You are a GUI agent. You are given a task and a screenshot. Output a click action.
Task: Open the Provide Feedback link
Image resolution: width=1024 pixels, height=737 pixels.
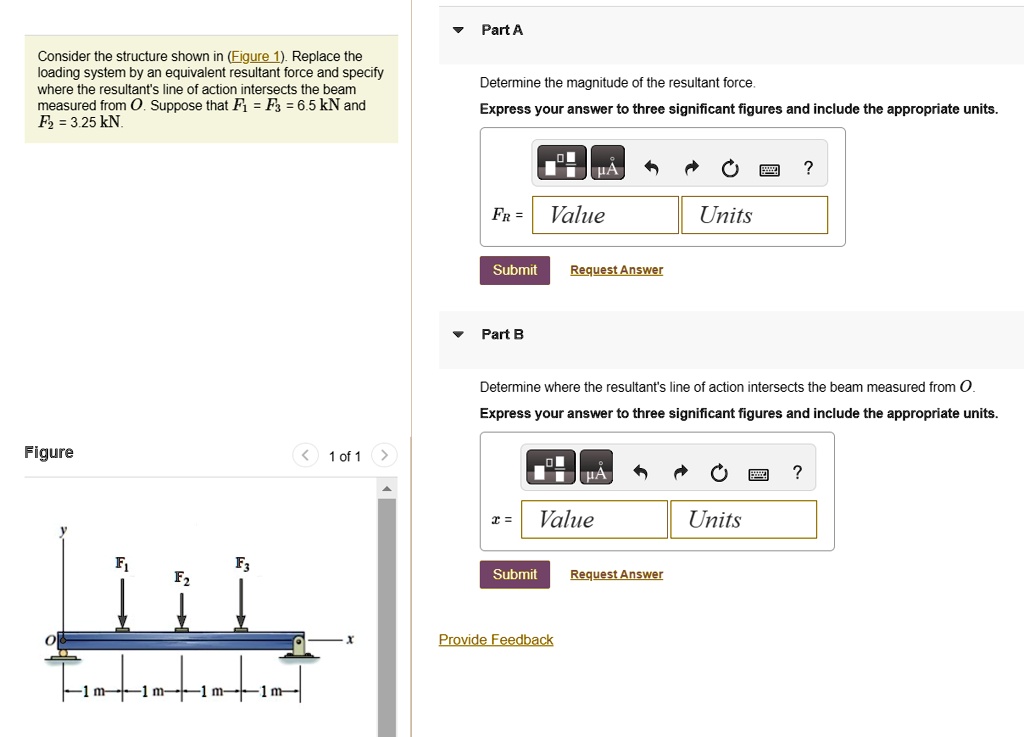pyautogui.click(x=496, y=639)
